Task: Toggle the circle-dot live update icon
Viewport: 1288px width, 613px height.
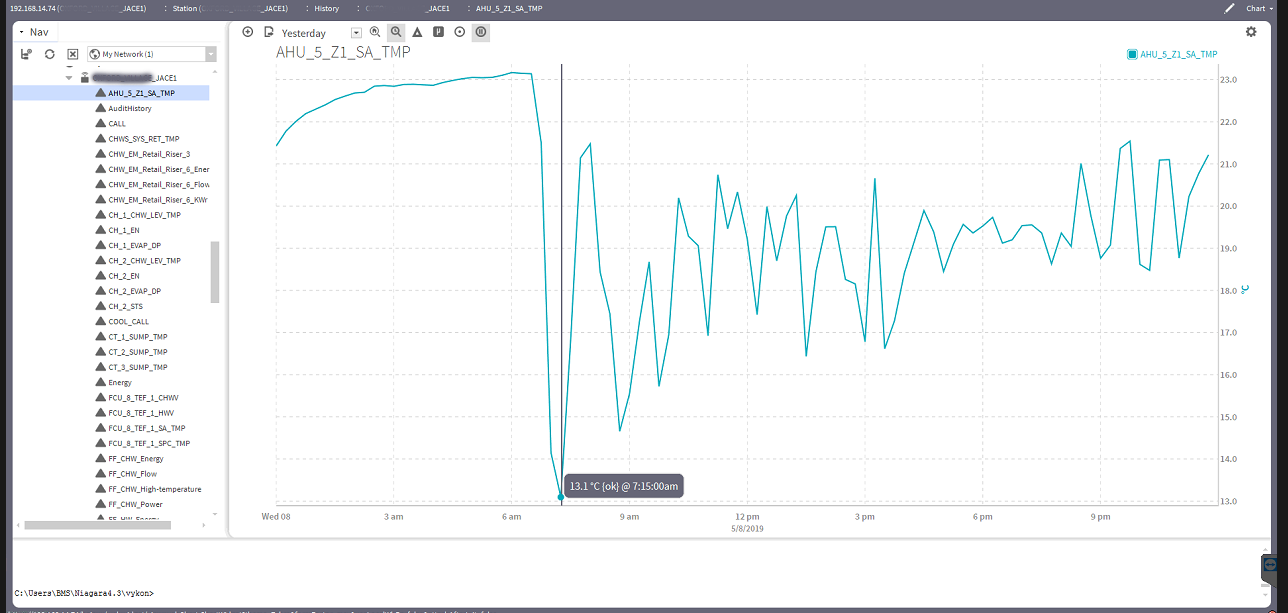Action: click(460, 32)
